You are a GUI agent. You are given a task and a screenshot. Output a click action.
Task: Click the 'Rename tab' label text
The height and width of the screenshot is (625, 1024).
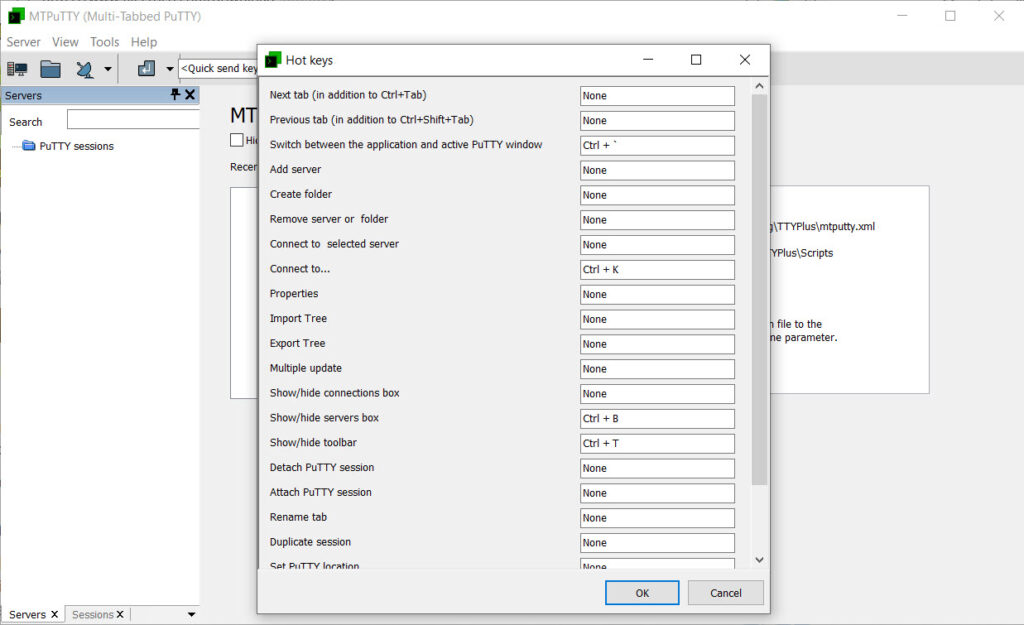coord(298,517)
